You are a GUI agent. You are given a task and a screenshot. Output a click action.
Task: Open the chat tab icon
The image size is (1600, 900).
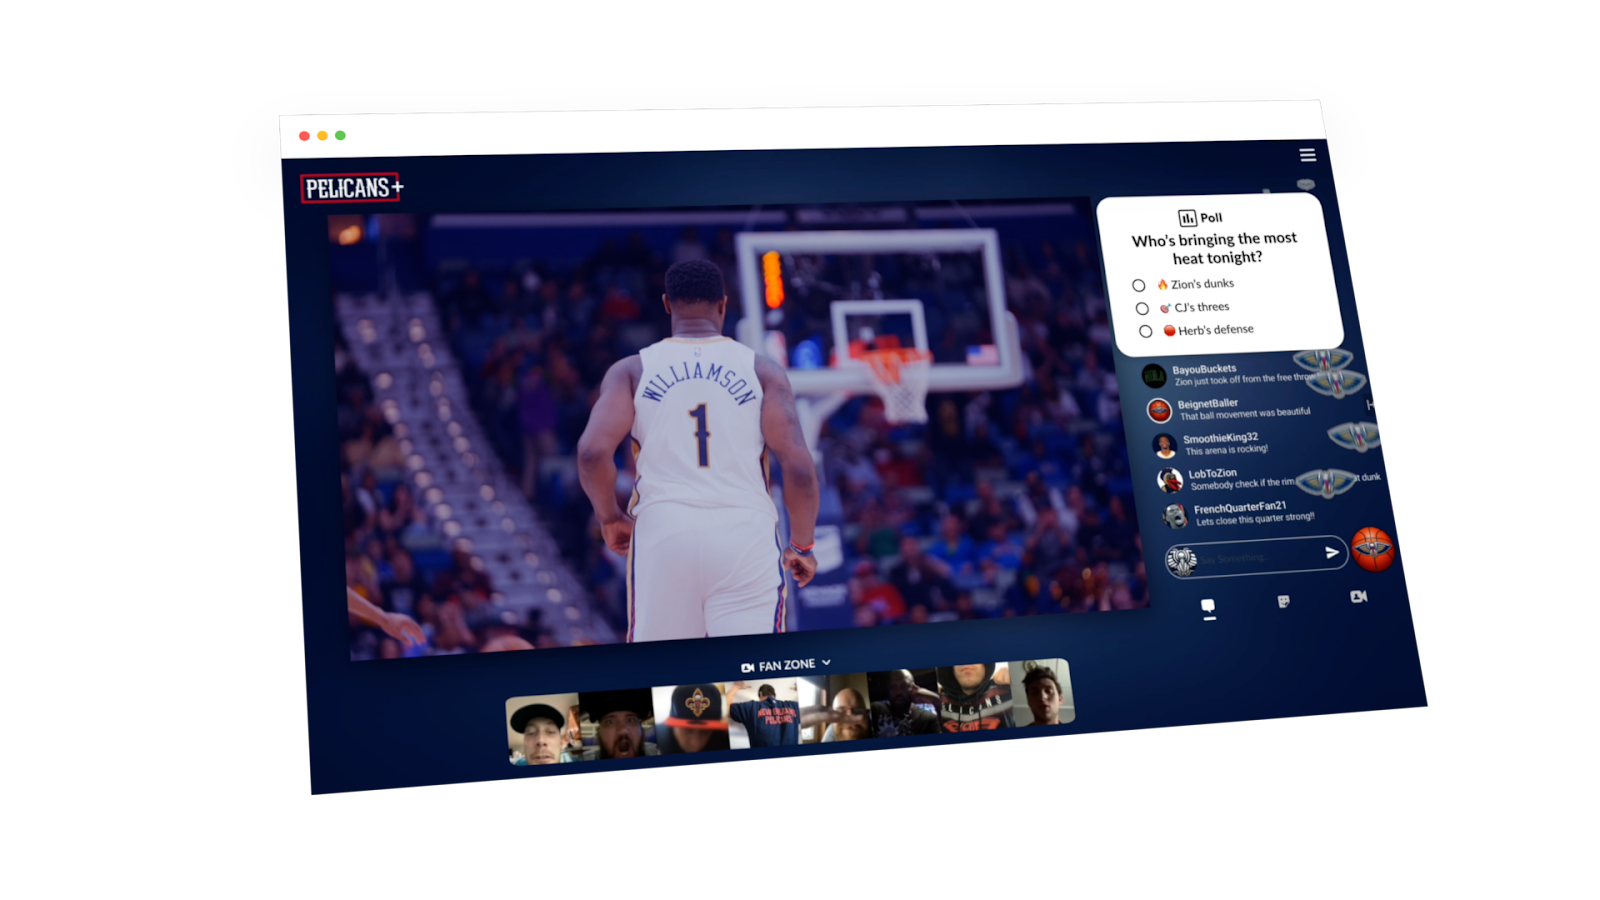coord(1208,607)
